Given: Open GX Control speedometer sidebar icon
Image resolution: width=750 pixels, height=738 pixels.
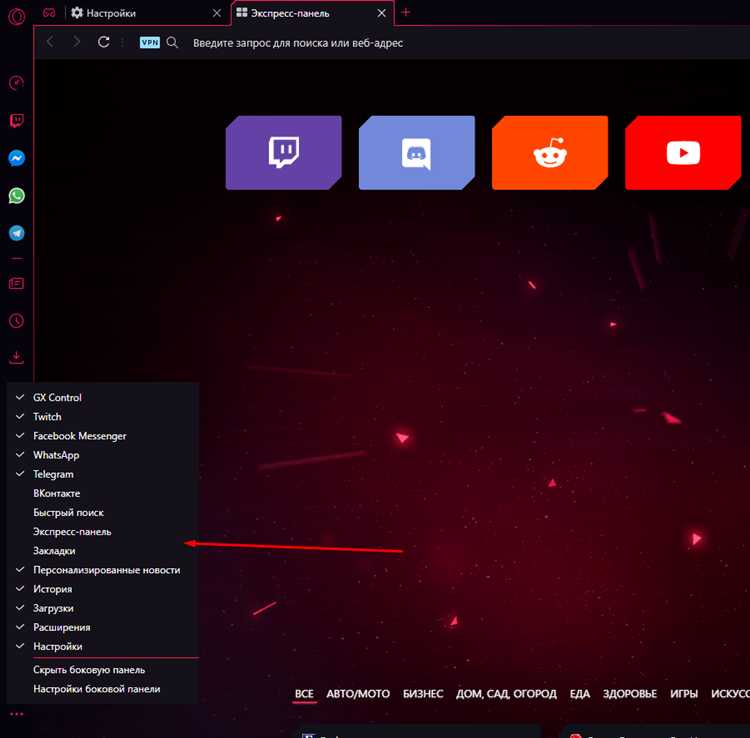Looking at the screenshot, I should [x=16, y=83].
